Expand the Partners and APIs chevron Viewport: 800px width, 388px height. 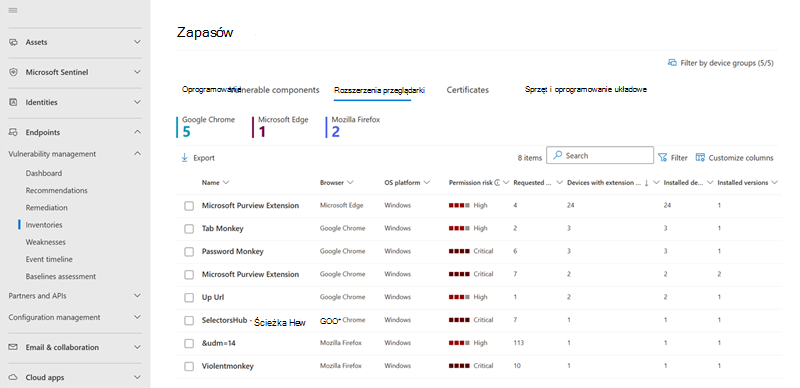(x=137, y=296)
